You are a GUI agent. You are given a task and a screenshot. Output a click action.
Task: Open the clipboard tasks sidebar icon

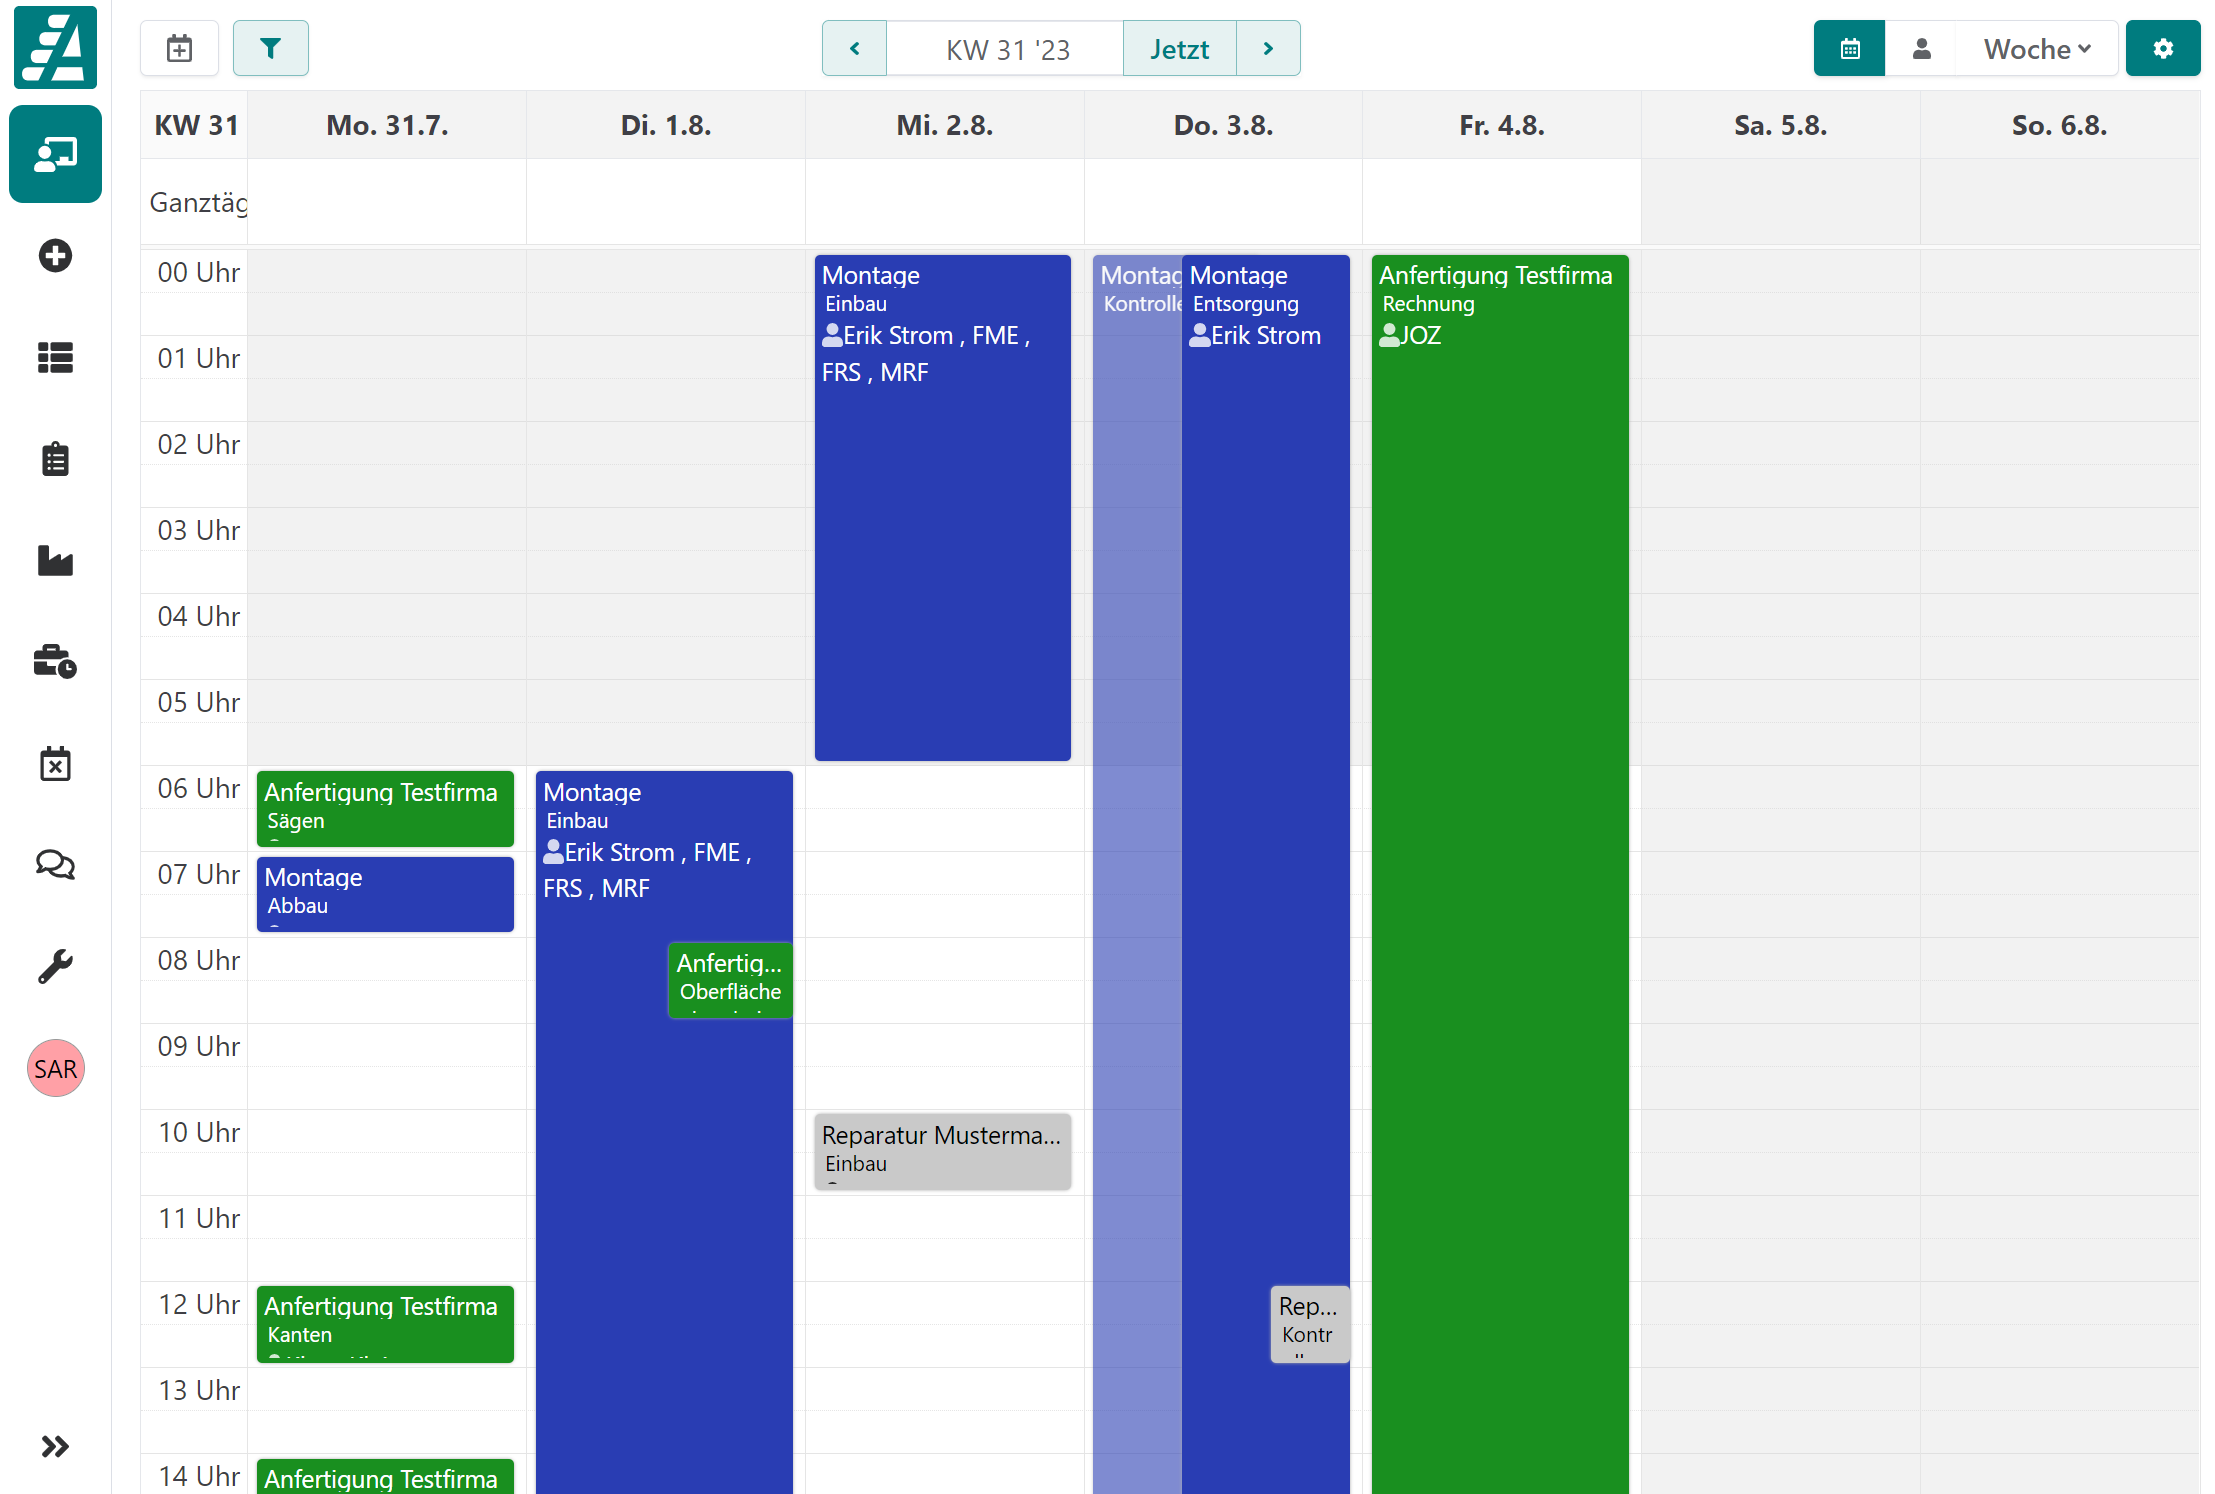tap(55, 459)
